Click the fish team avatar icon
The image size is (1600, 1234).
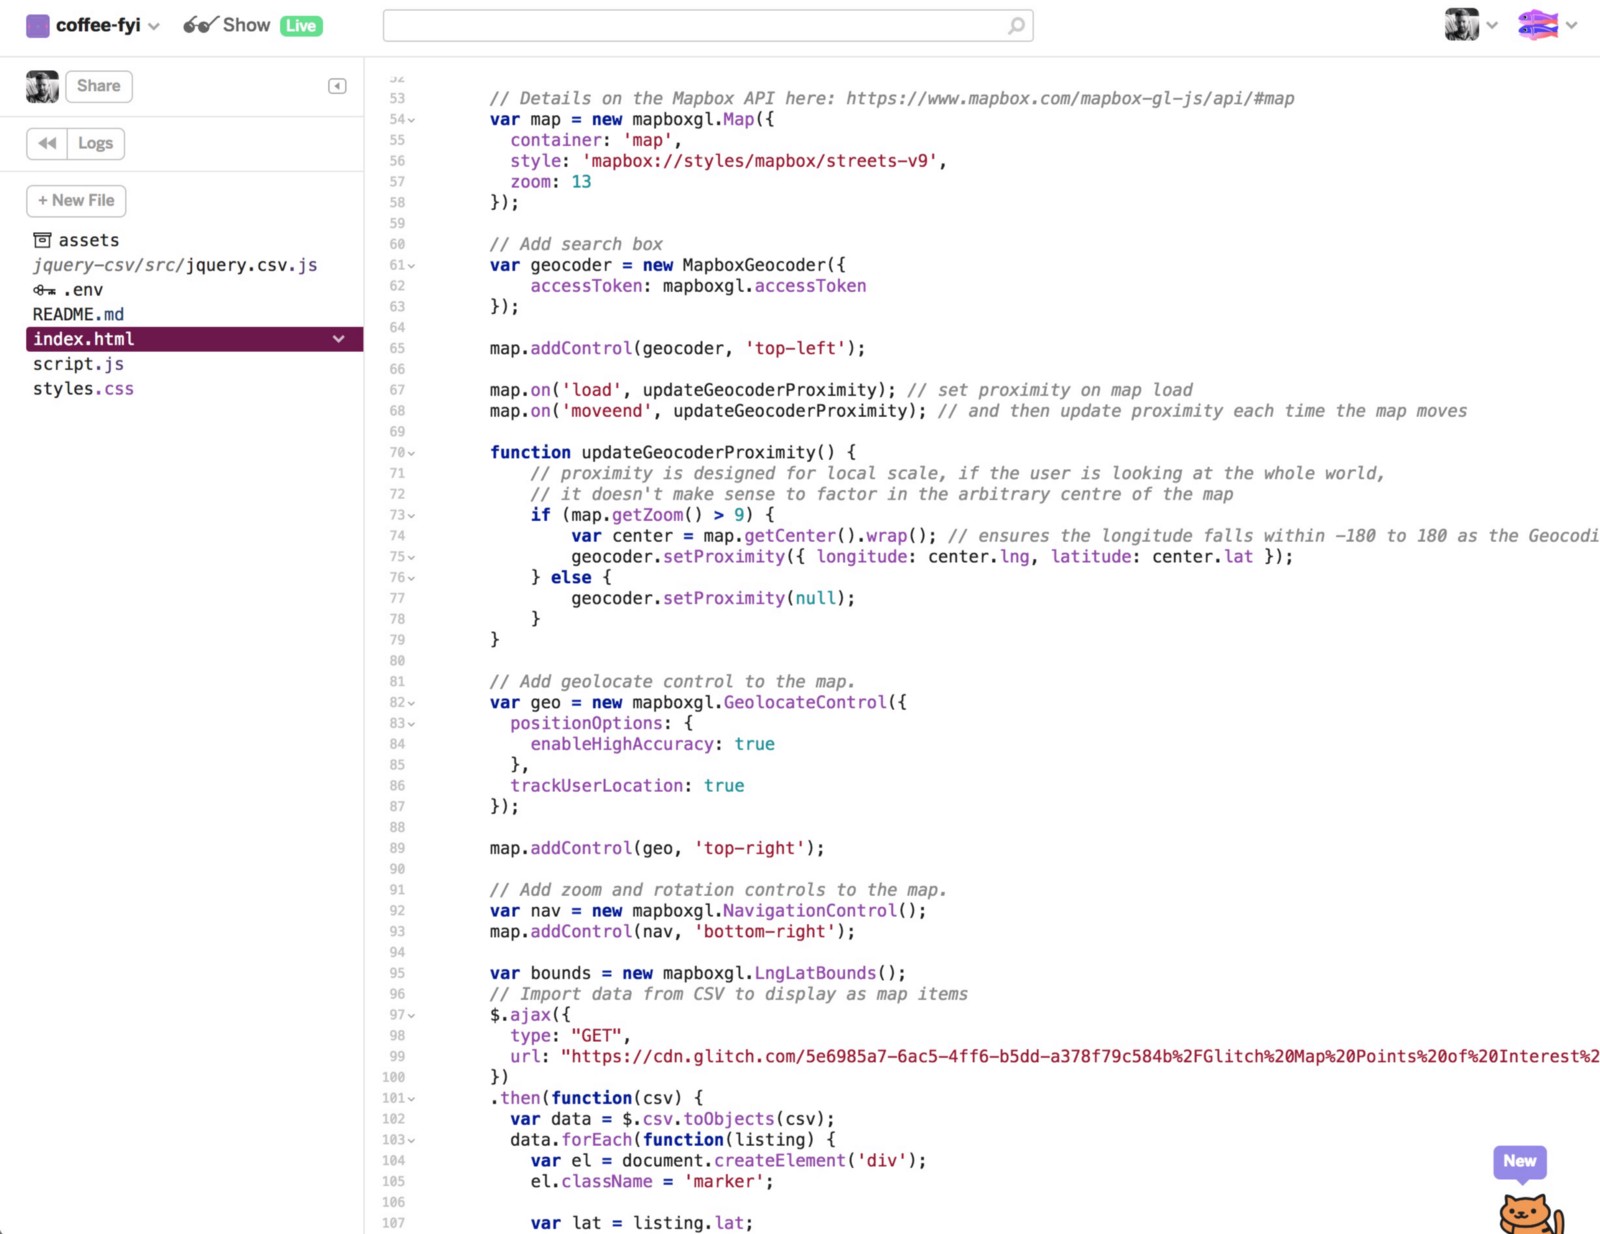[x=1537, y=25]
